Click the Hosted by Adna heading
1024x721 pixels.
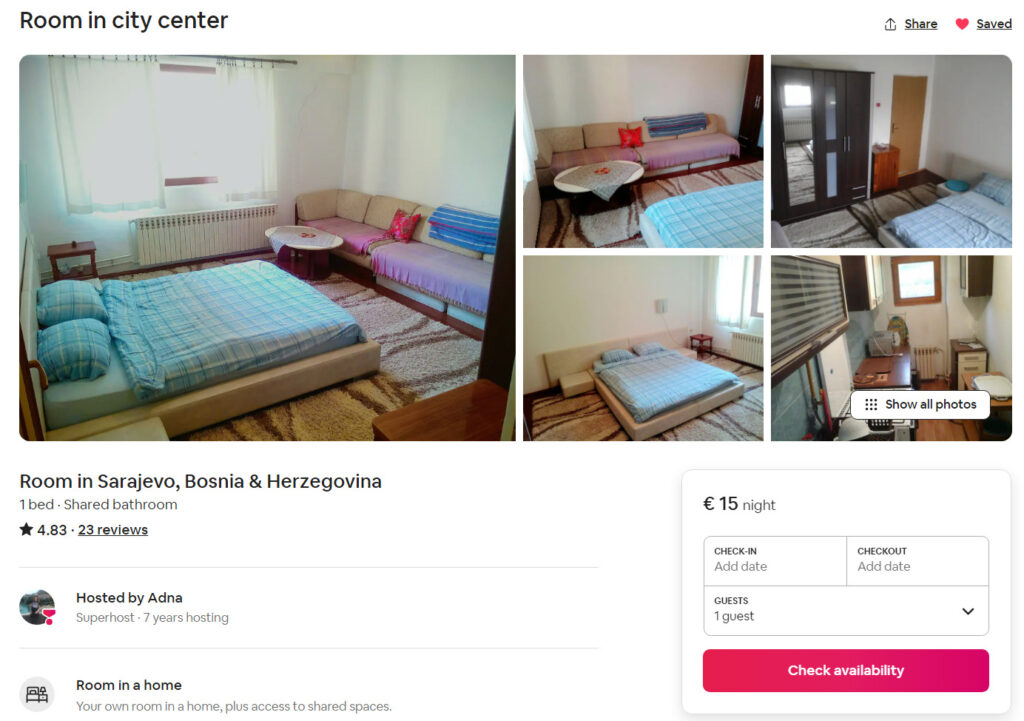129,598
